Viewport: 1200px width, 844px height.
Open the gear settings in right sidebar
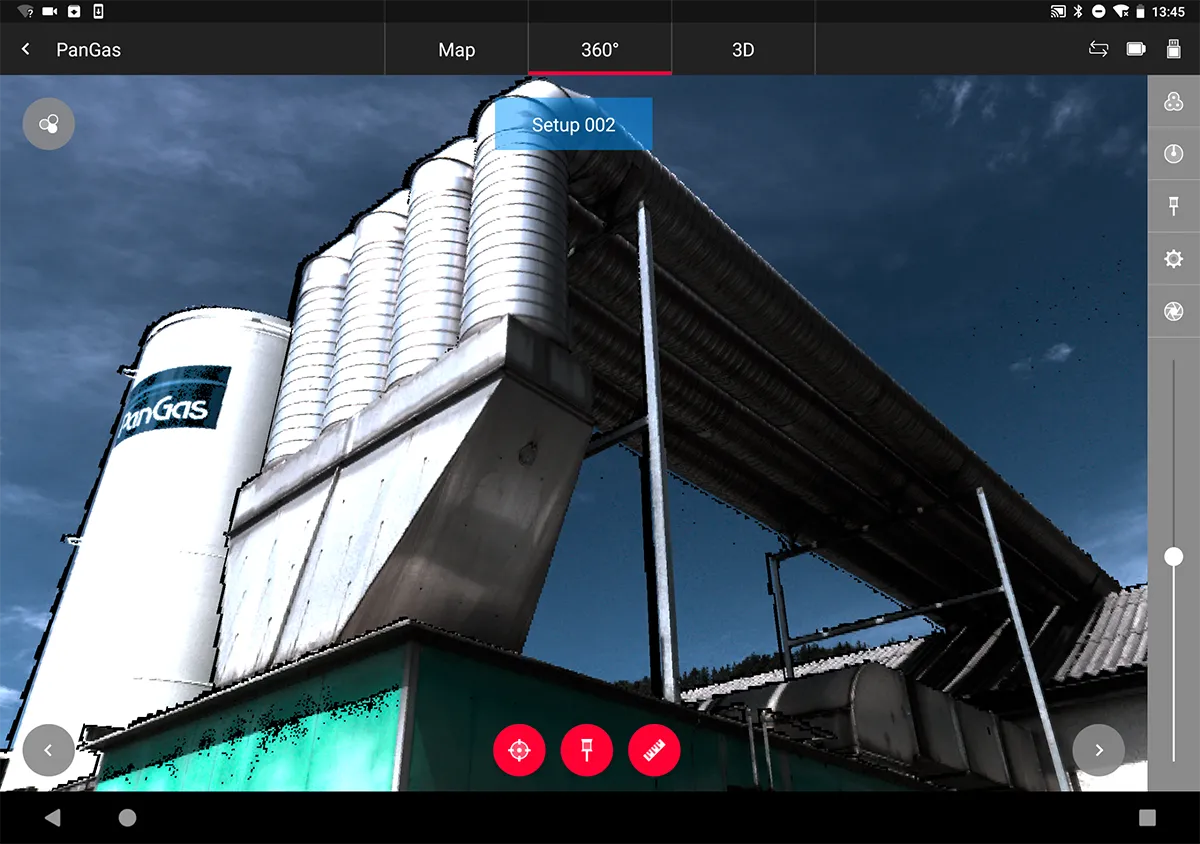(1173, 259)
